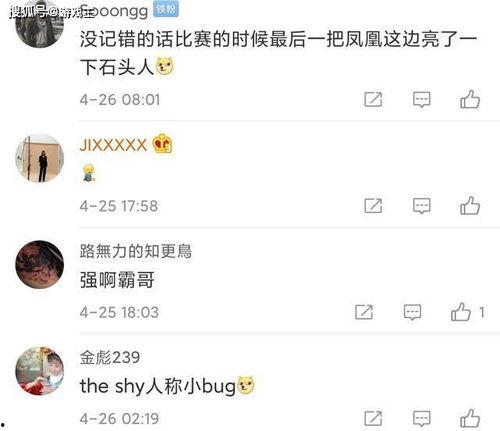Repost the comment posted at 08:01
This screenshot has height=431, width=500.
click(373, 99)
